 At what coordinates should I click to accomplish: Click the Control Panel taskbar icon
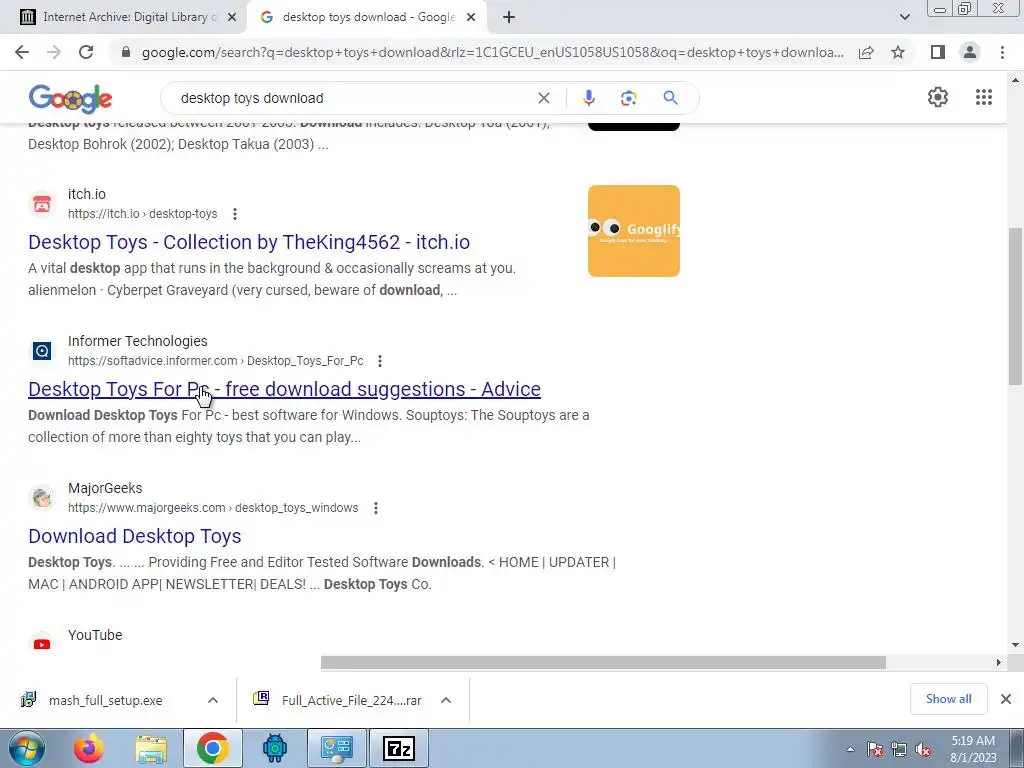click(337, 748)
